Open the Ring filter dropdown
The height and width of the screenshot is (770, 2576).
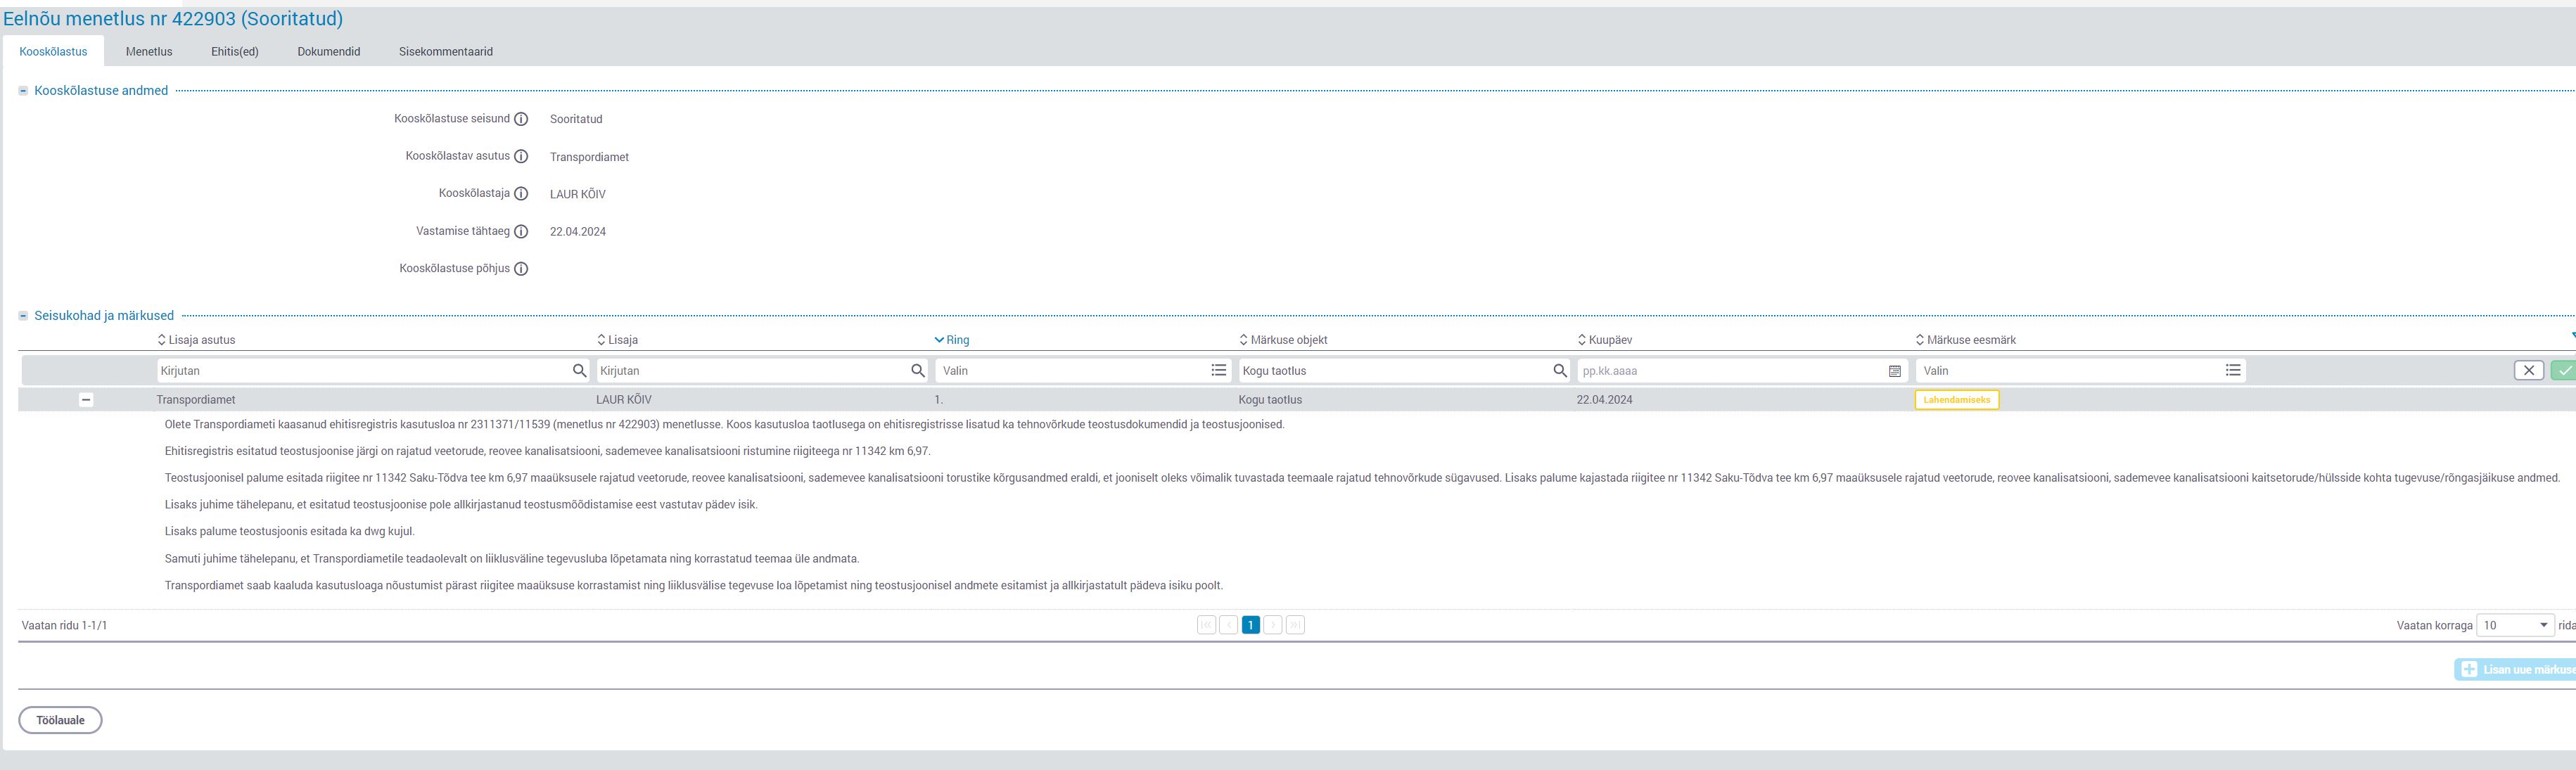pyautogui.click(x=1083, y=371)
